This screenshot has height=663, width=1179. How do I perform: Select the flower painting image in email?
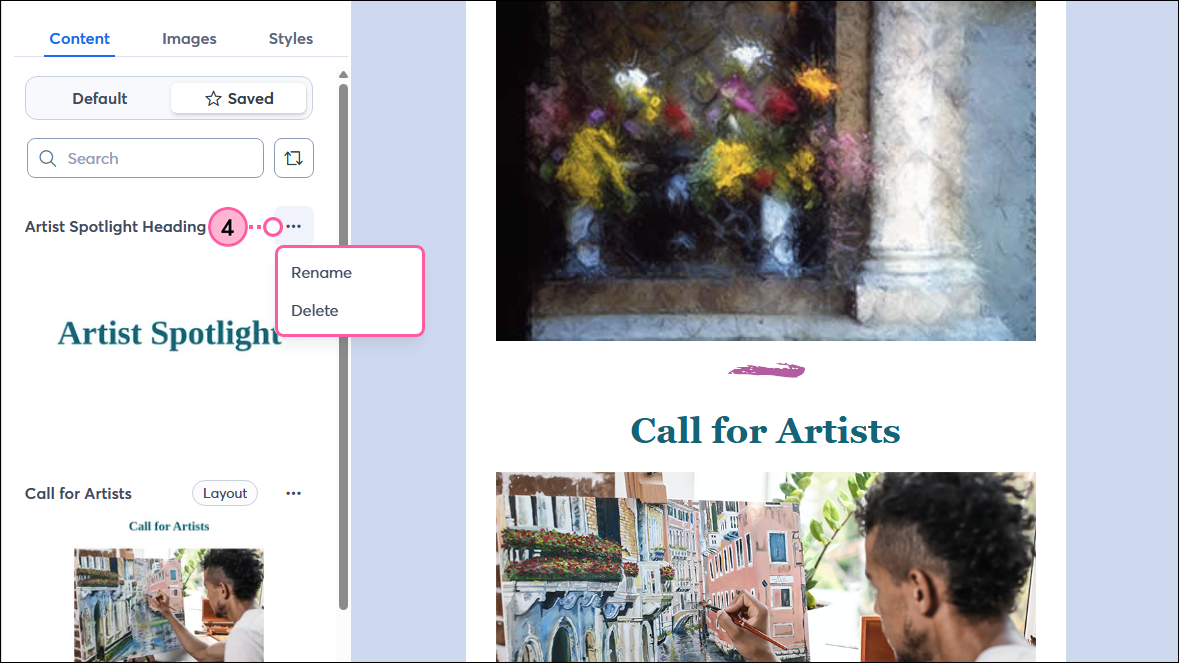[765, 171]
